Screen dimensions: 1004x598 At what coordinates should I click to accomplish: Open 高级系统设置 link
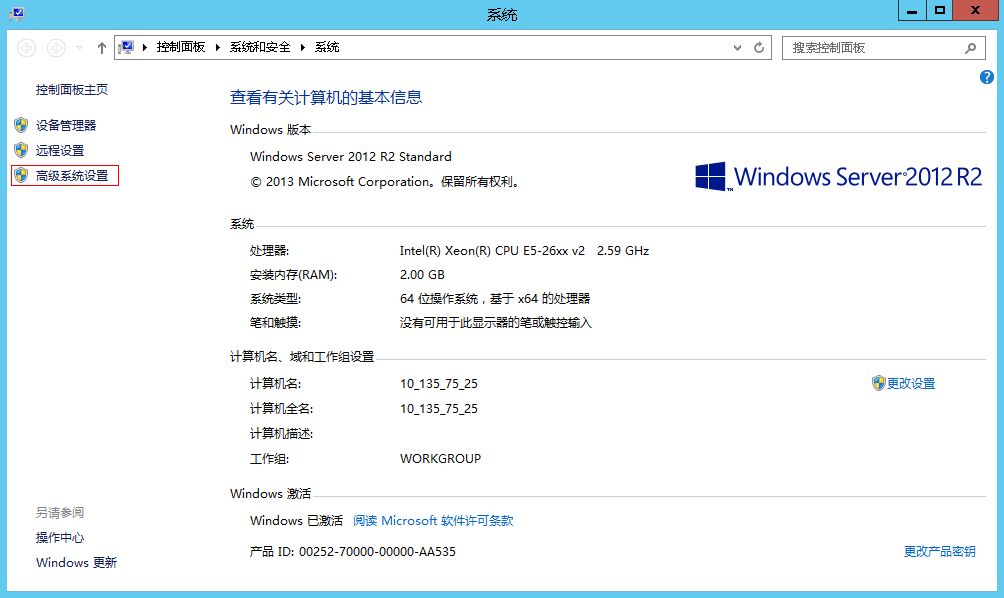(x=72, y=175)
